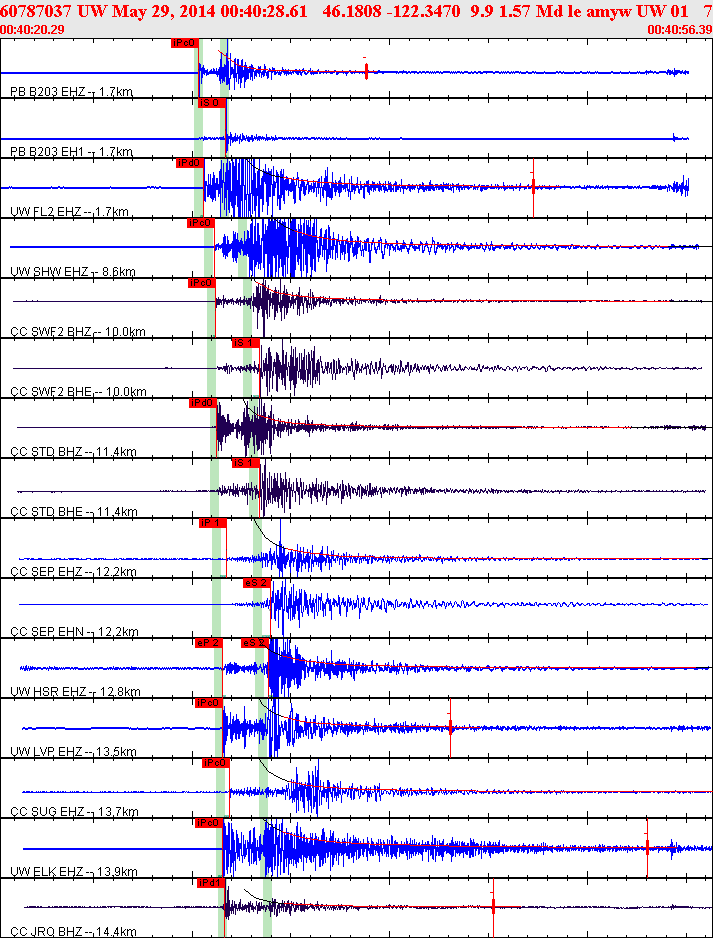Click the 'CC STD BHZ -- 11.4km' trace label
Image resolution: width=713 pixels, height=938 pixels.
pyautogui.click(x=74, y=452)
